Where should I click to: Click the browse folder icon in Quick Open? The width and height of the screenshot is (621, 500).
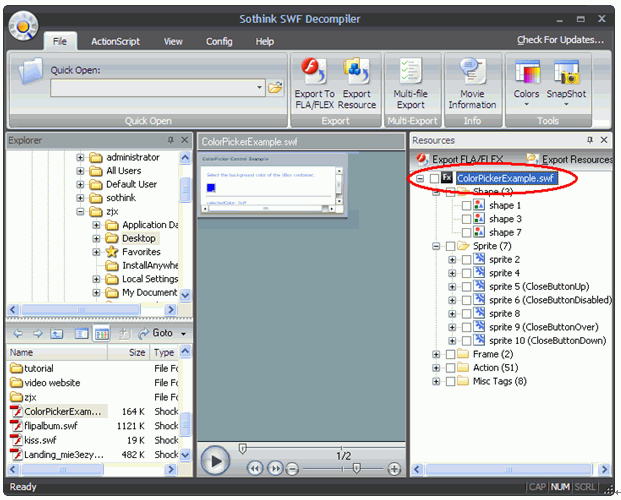[275, 89]
